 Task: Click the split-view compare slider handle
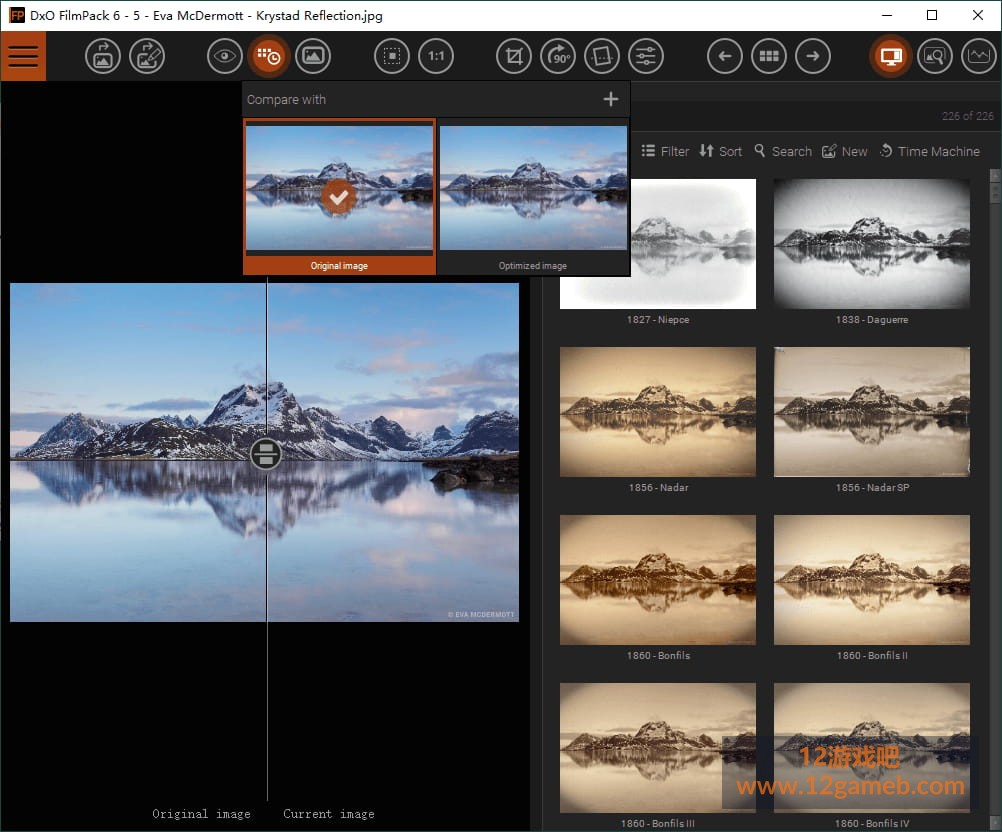(x=266, y=454)
